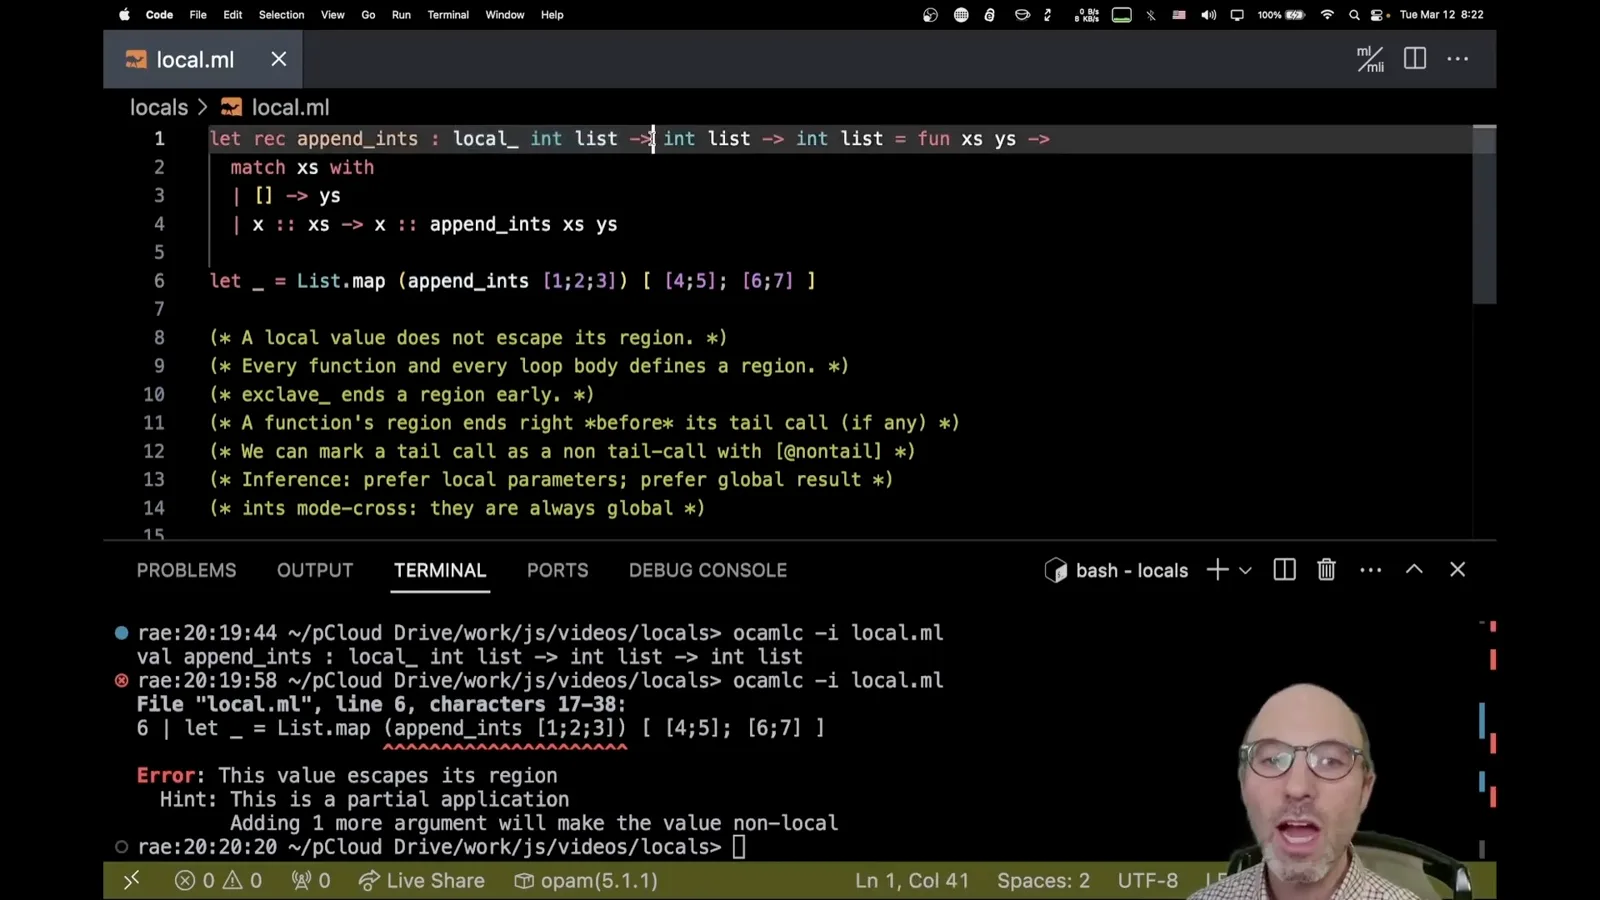Open the Selection menu
Image resolution: width=1600 pixels, height=900 pixels.
281,15
